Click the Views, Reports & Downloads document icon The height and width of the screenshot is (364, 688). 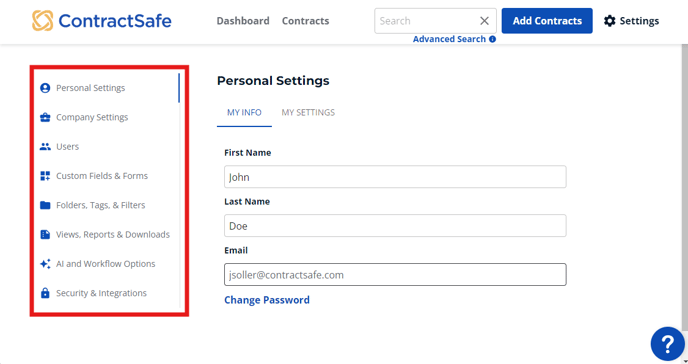45,235
